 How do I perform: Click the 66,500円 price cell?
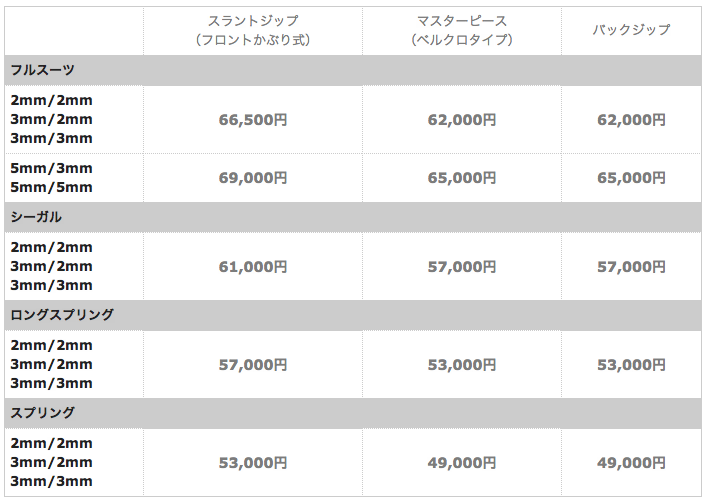[x=253, y=120]
